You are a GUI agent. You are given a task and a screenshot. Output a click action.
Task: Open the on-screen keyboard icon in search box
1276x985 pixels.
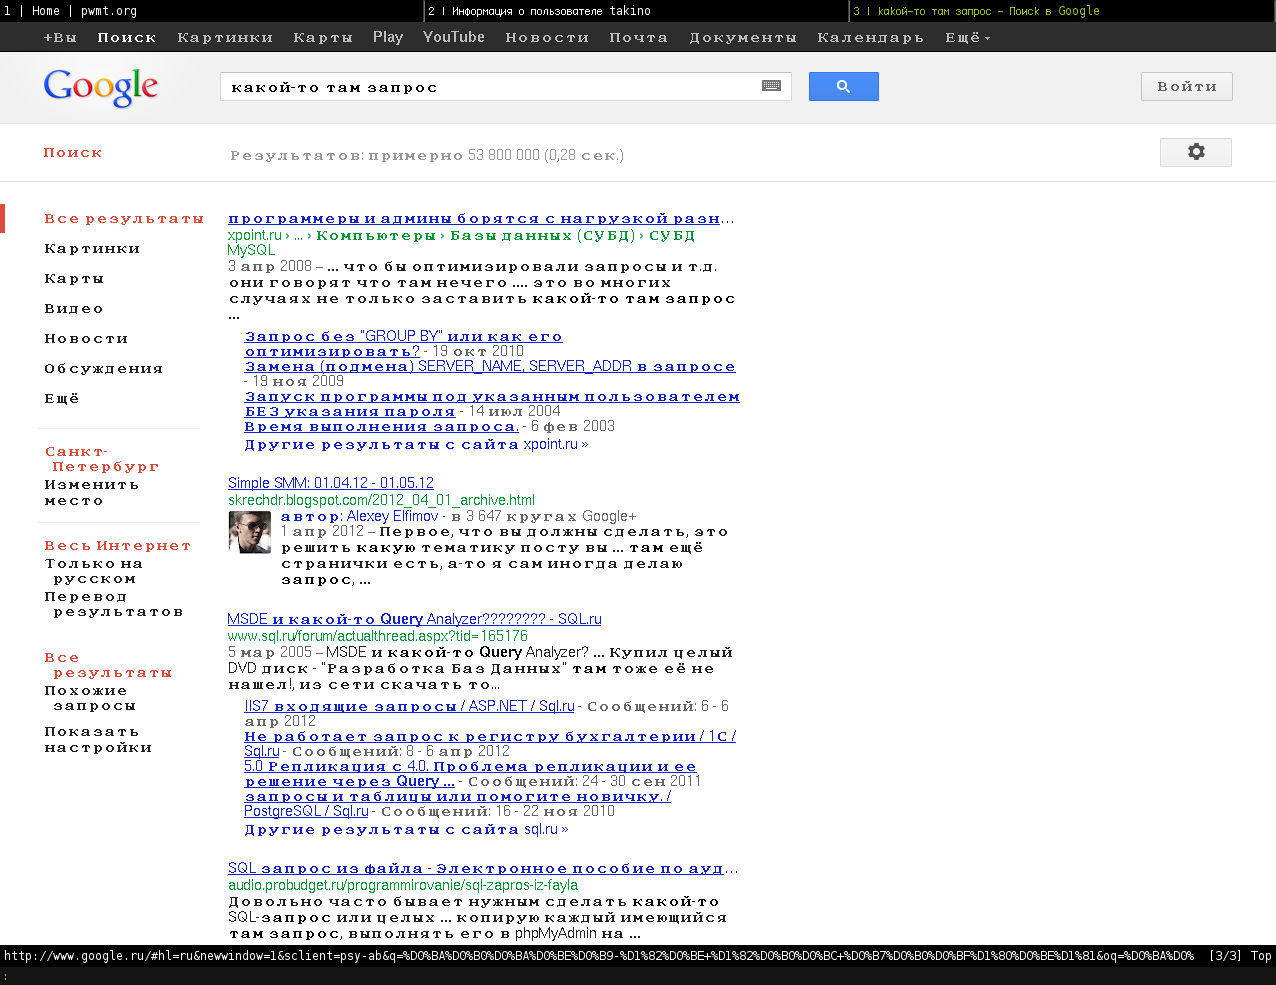[x=771, y=86]
